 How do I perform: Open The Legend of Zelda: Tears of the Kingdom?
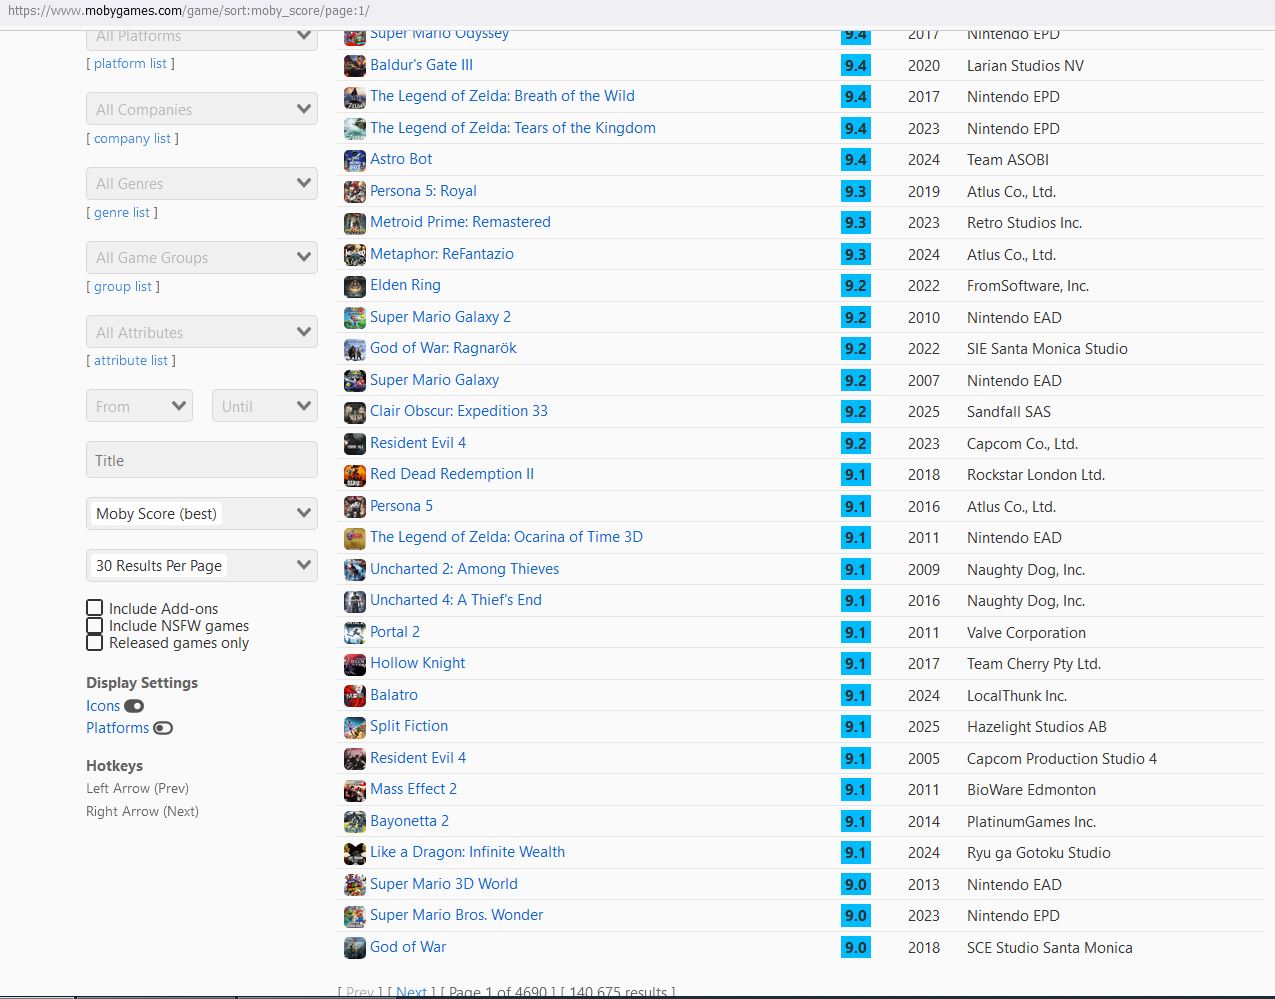pyautogui.click(x=513, y=128)
